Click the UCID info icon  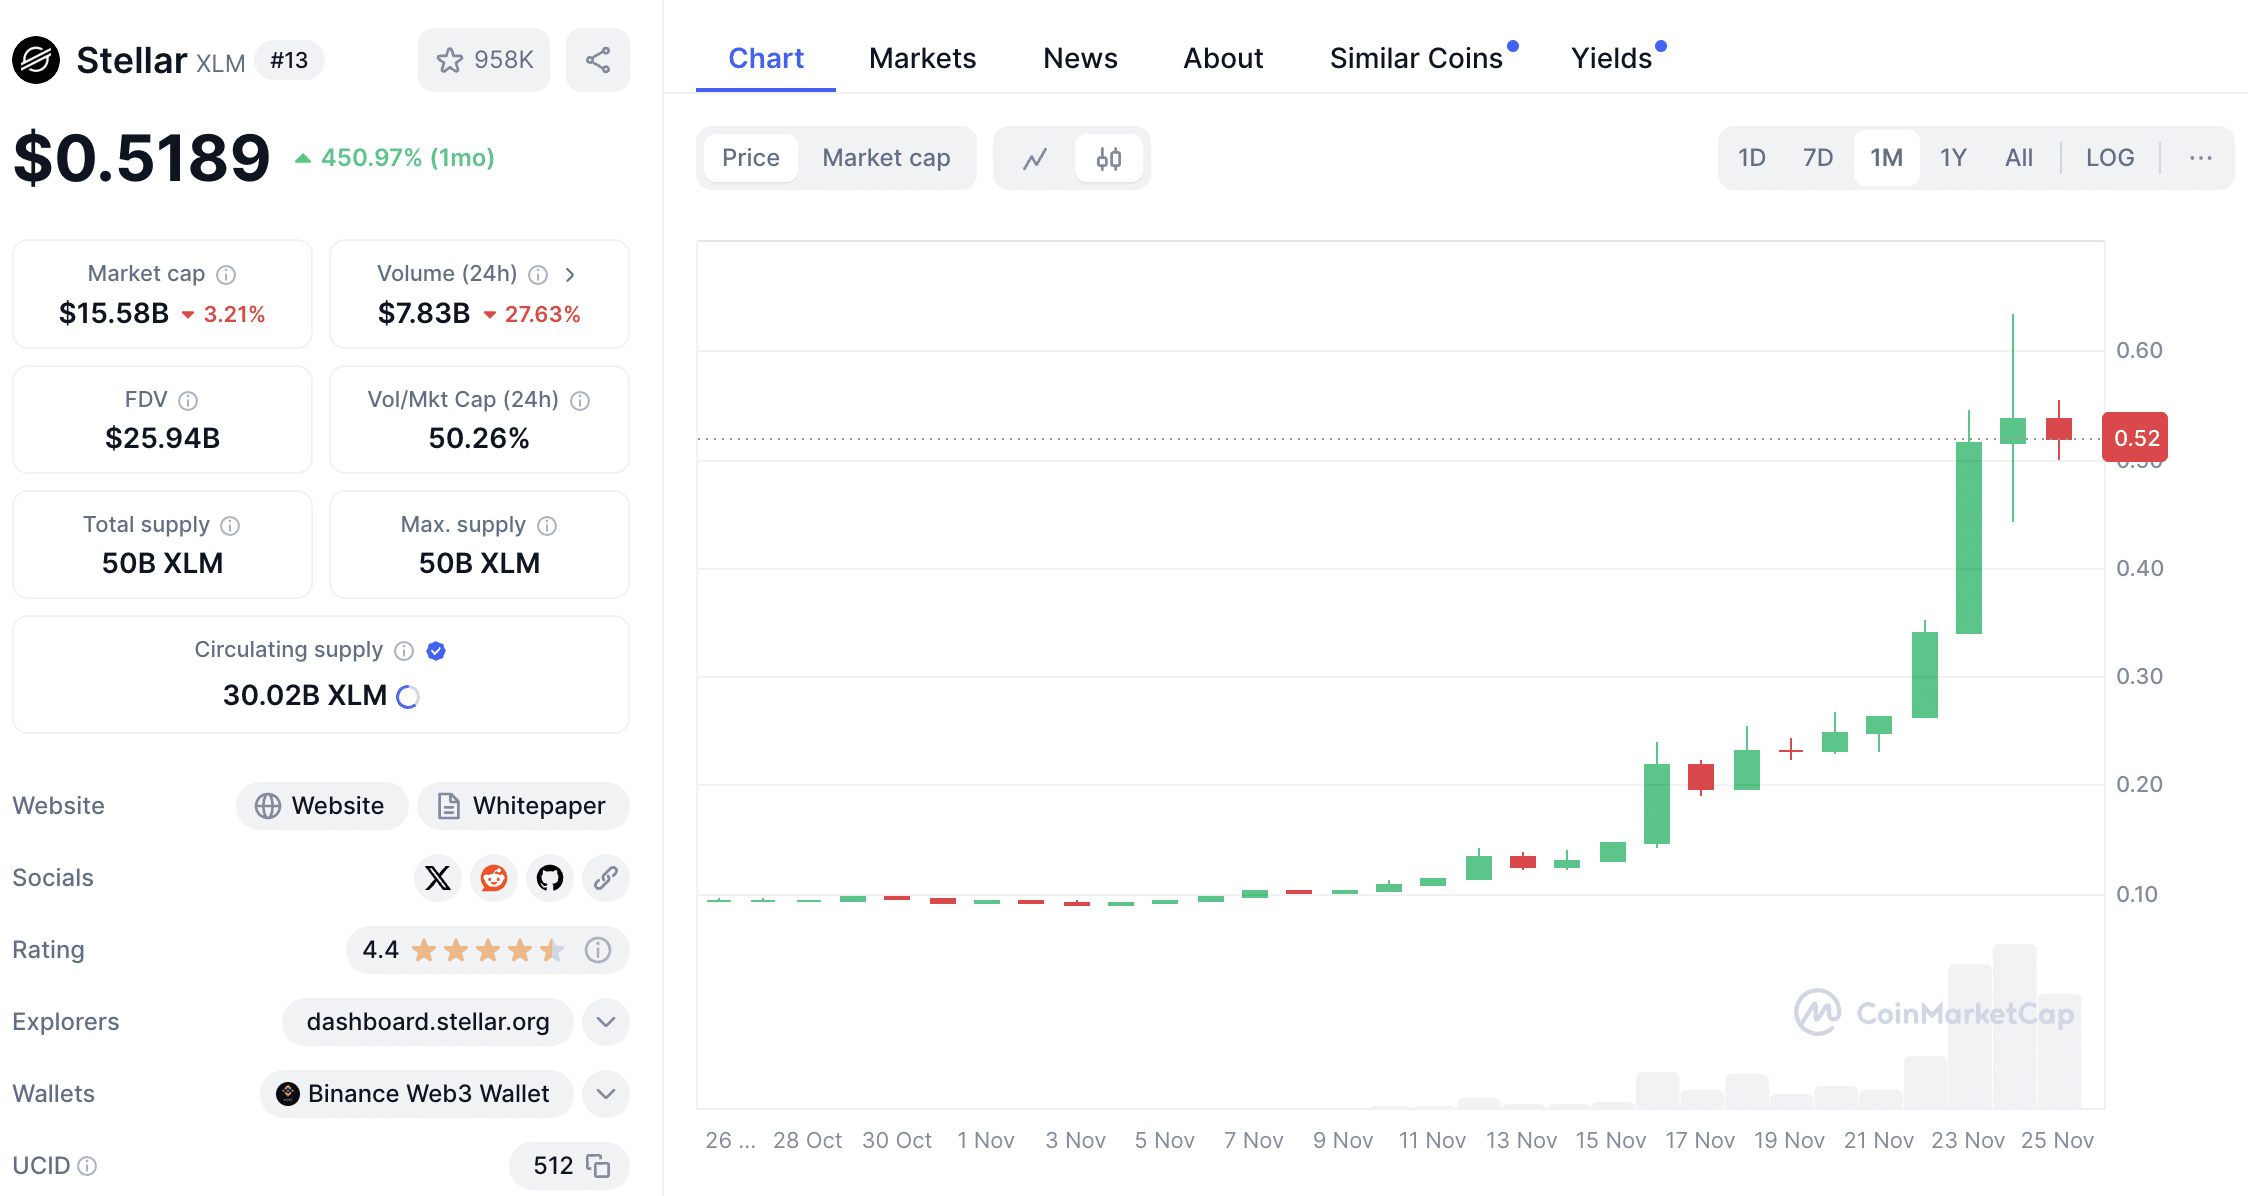click(87, 1166)
